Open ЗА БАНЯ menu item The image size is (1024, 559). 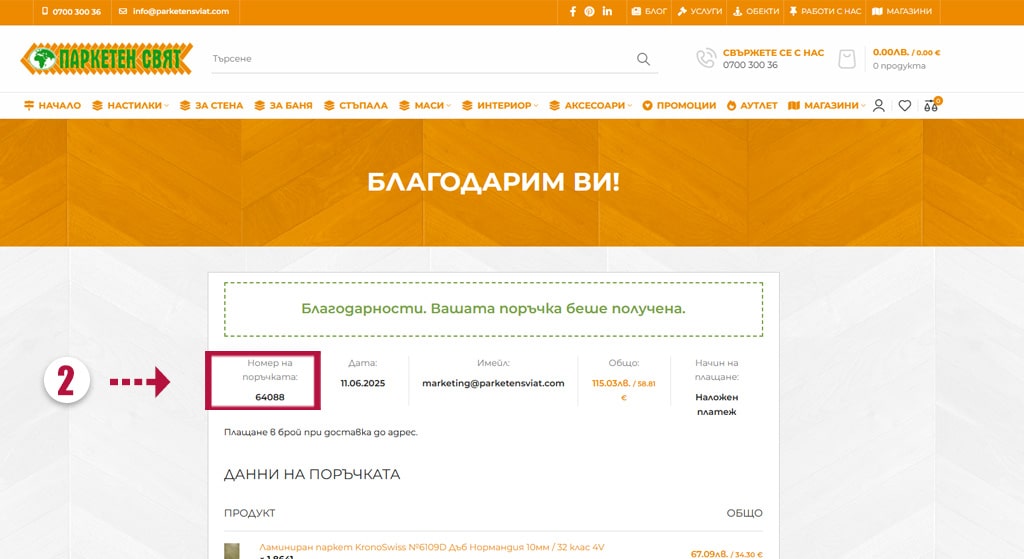coord(283,105)
